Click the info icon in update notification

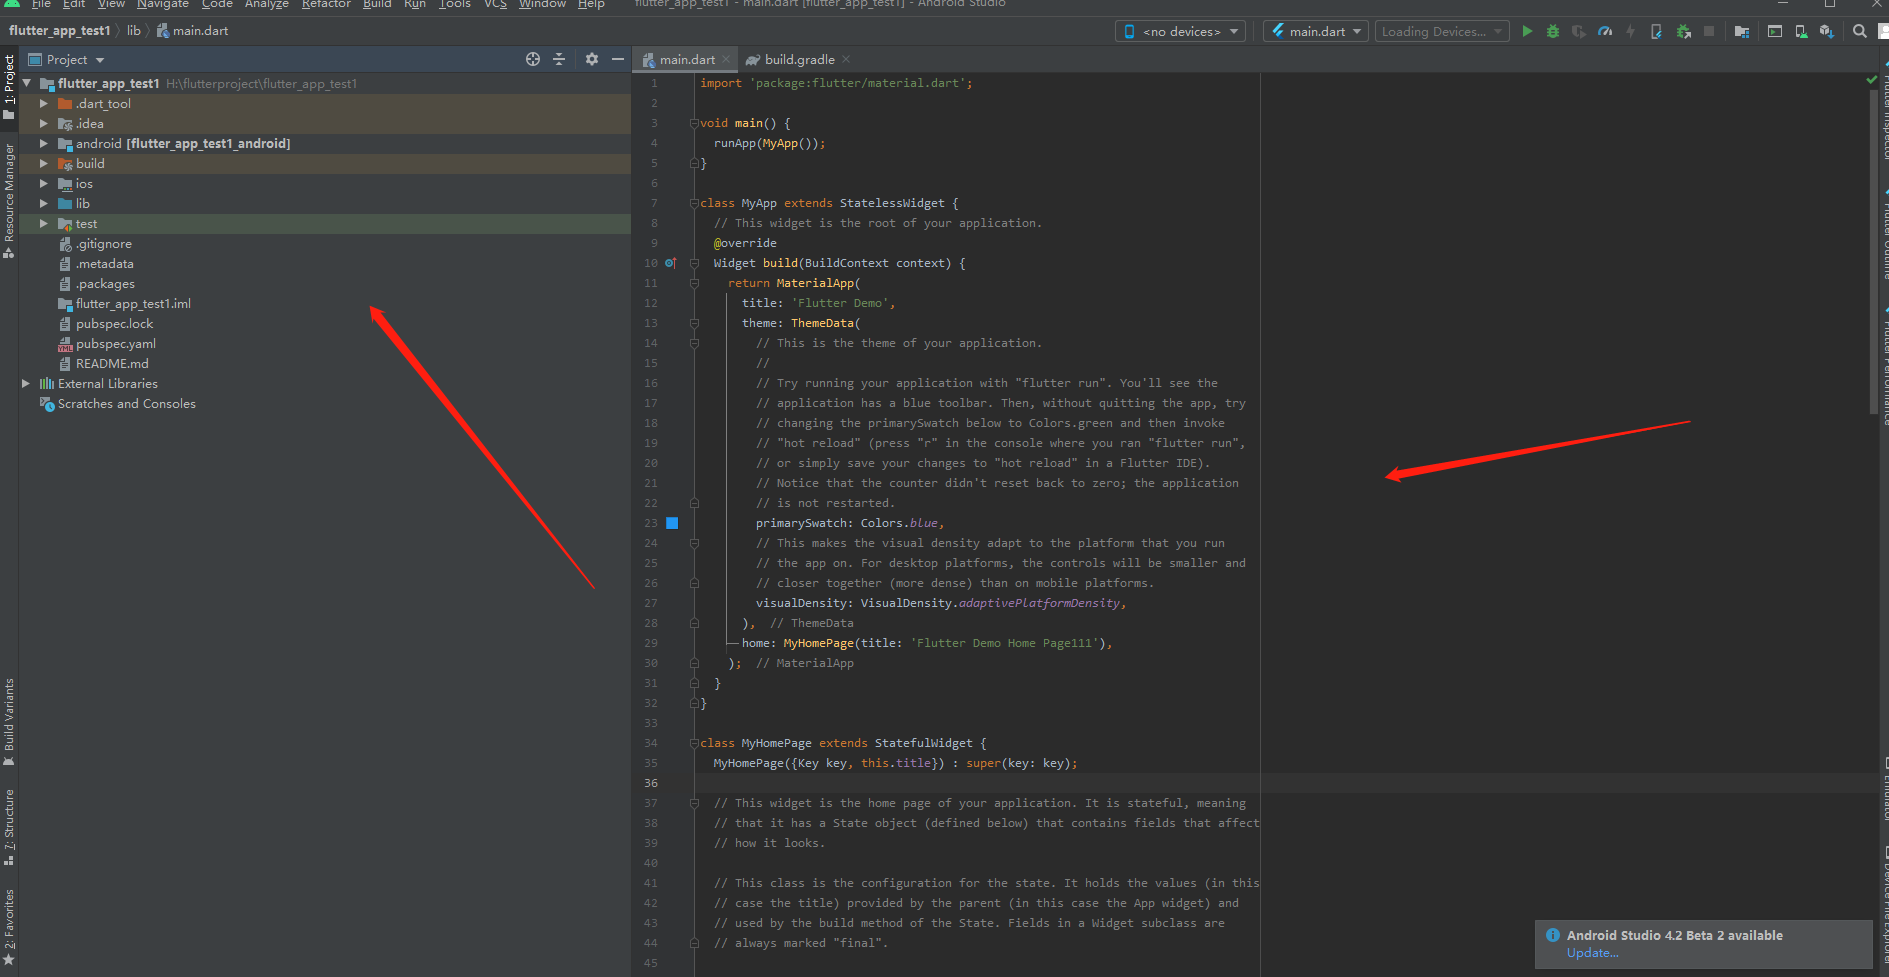click(1553, 935)
